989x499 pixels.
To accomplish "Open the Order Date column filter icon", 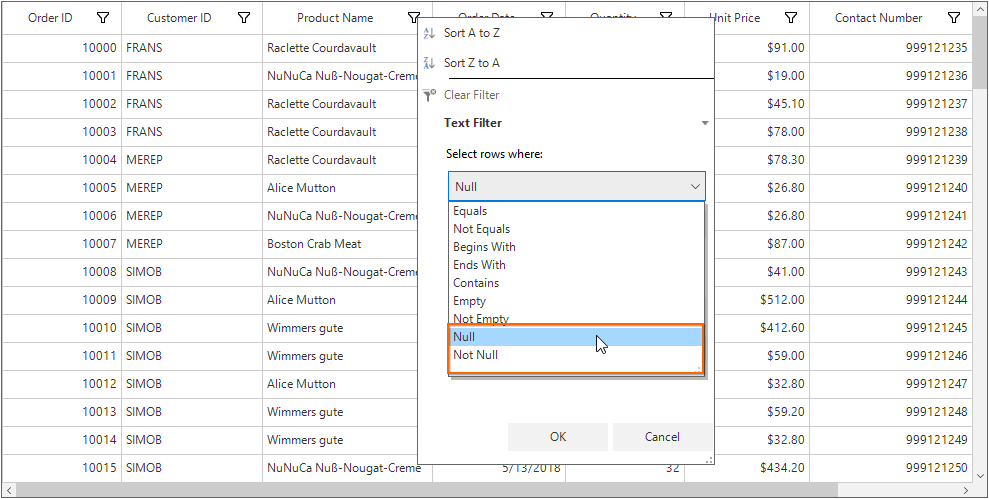I will click(x=547, y=15).
